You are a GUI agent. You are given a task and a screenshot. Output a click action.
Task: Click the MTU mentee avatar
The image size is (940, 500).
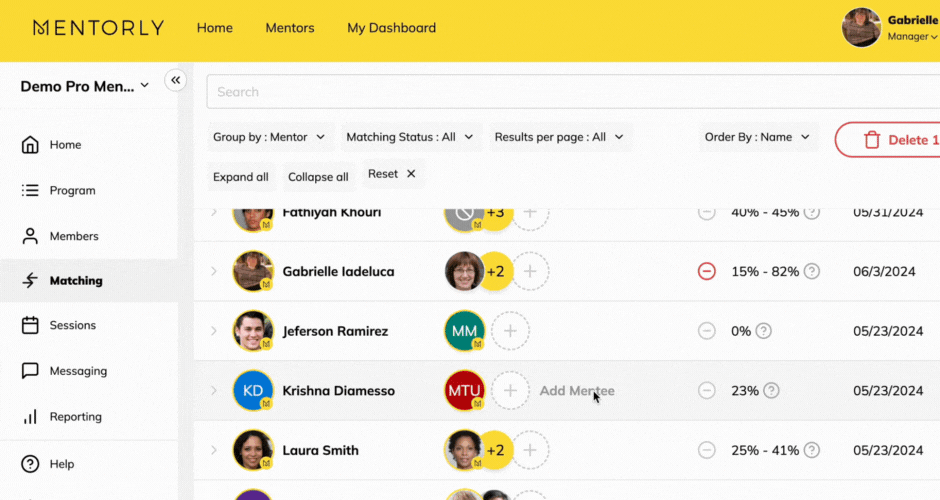[x=465, y=391]
